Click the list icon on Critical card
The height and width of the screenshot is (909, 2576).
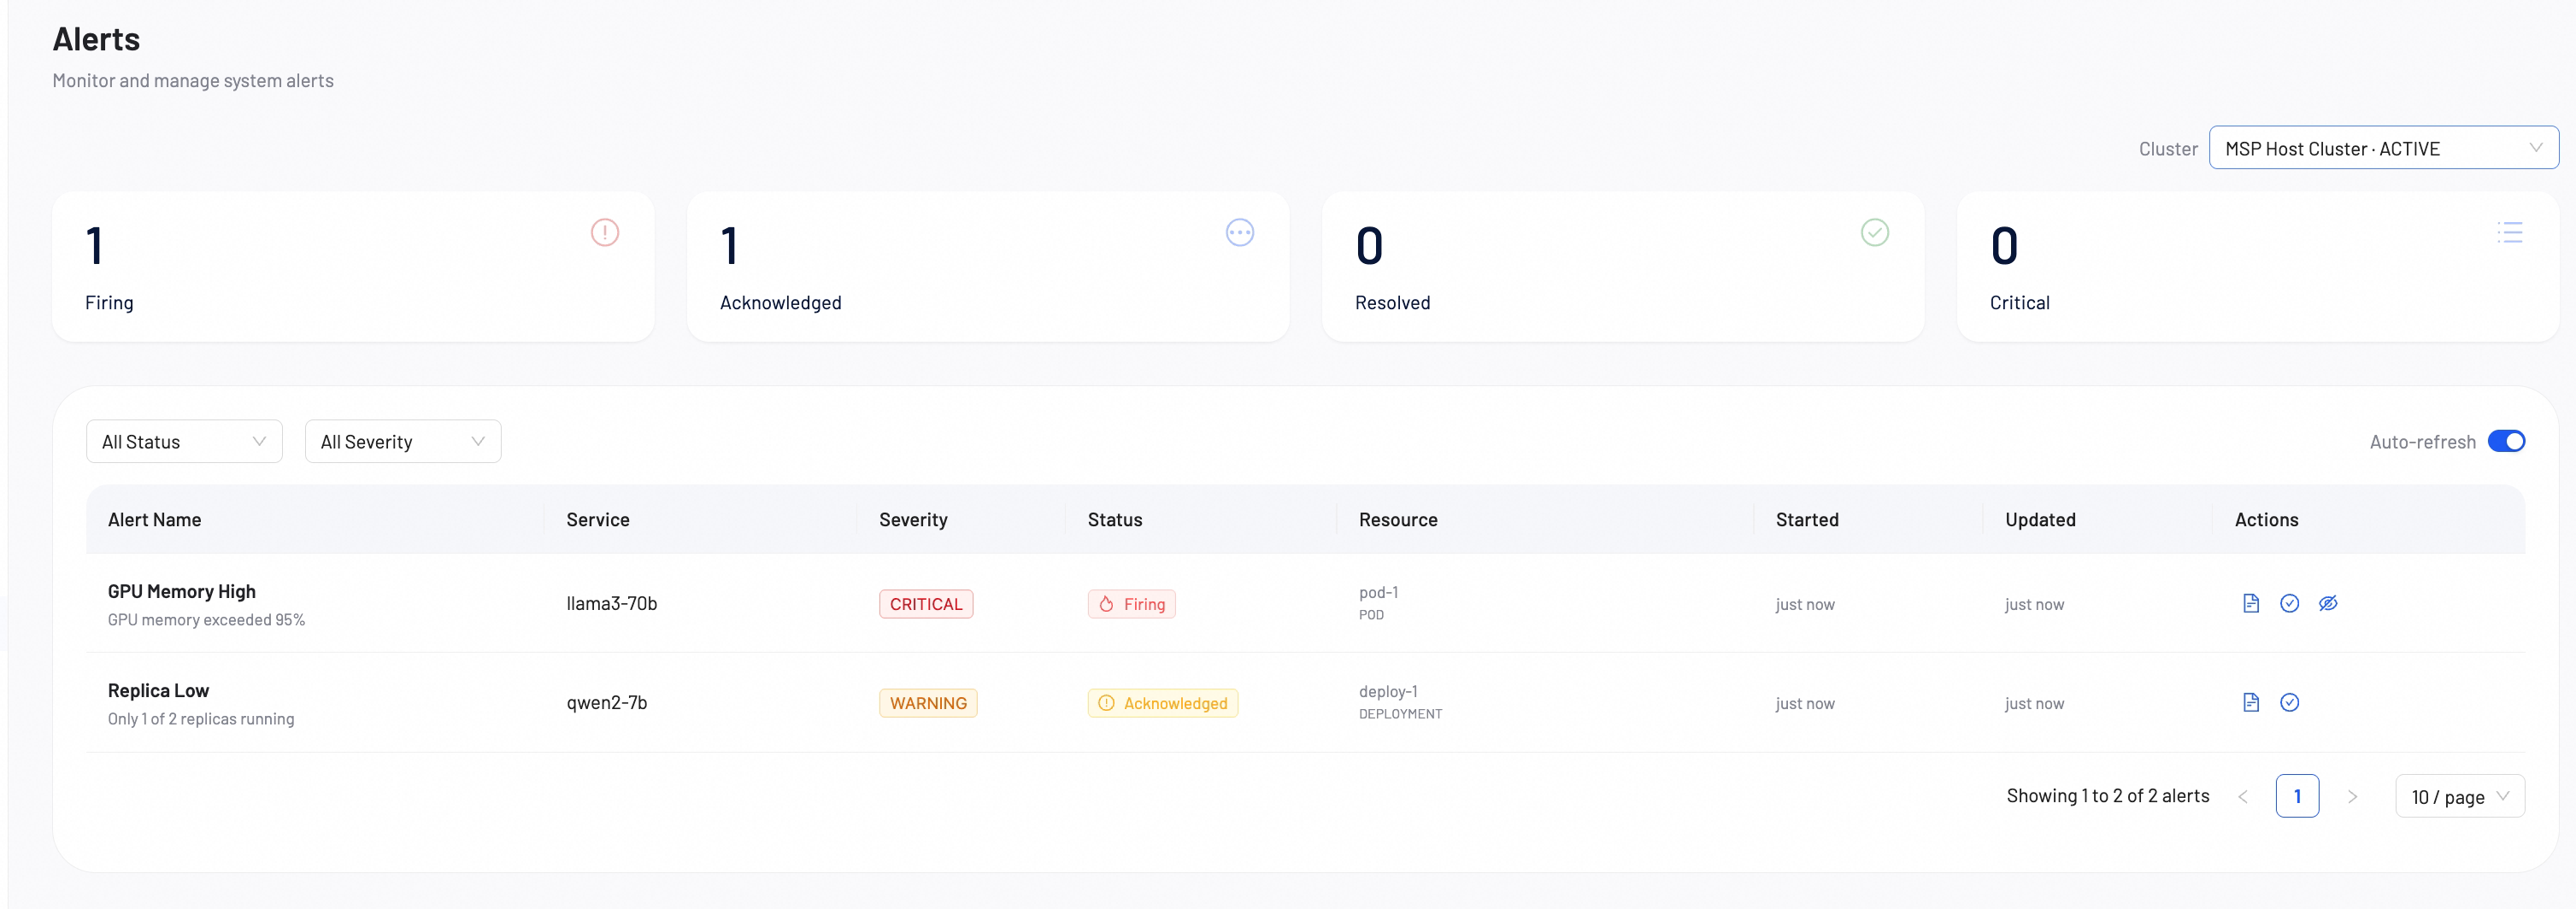point(2510,232)
